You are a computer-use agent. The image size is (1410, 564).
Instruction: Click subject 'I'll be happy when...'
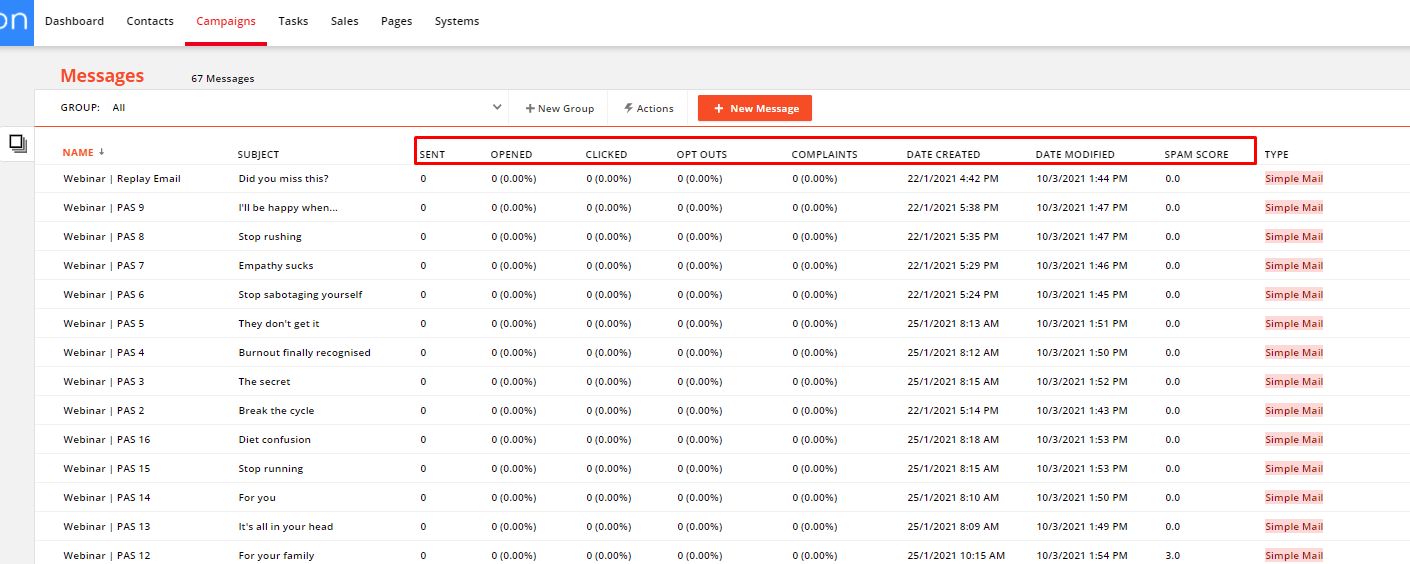pos(288,208)
